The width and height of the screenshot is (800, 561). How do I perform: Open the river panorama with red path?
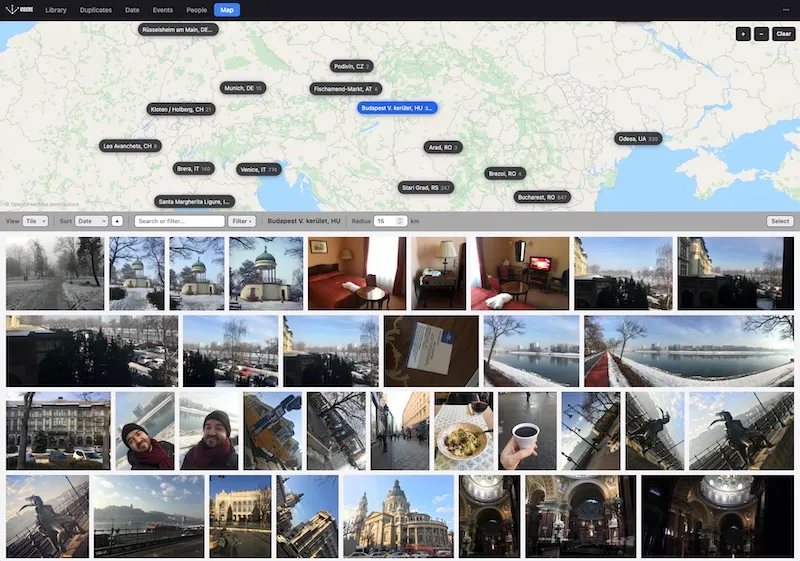point(689,351)
